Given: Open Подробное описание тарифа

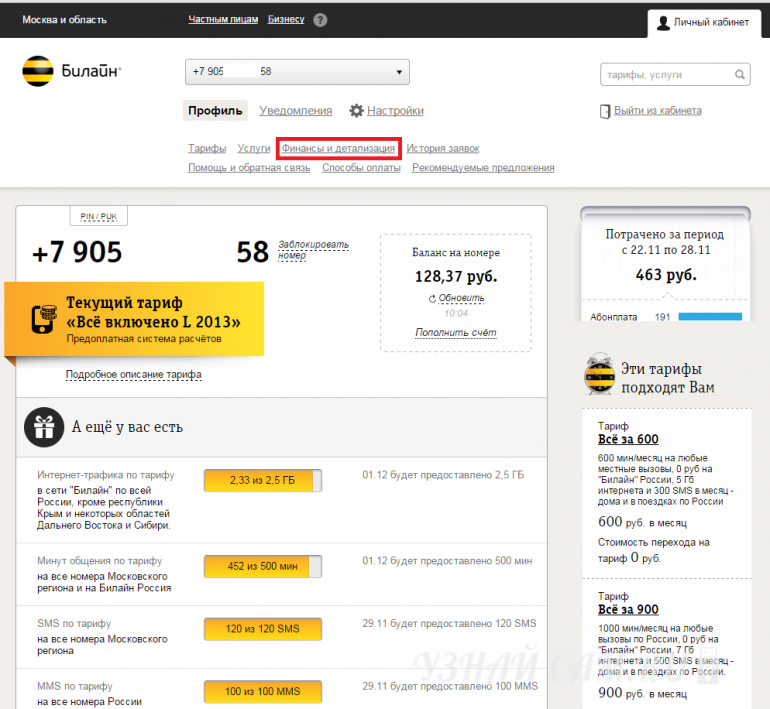Looking at the screenshot, I should coord(134,375).
